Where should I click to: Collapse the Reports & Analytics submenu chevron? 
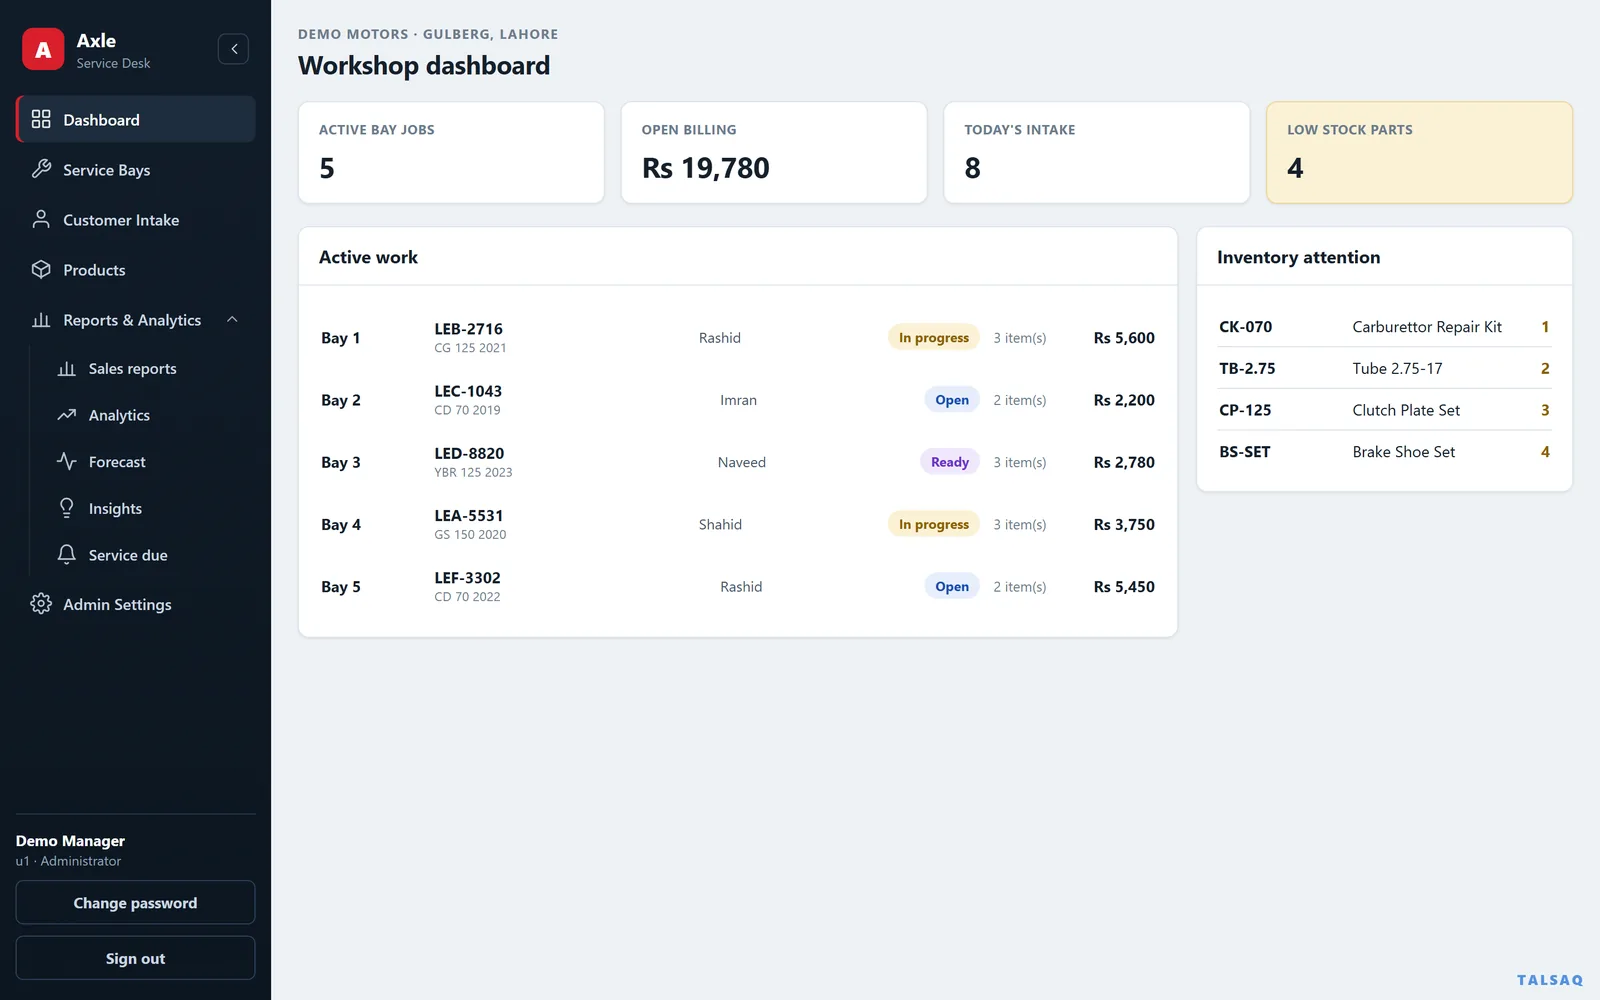click(232, 319)
